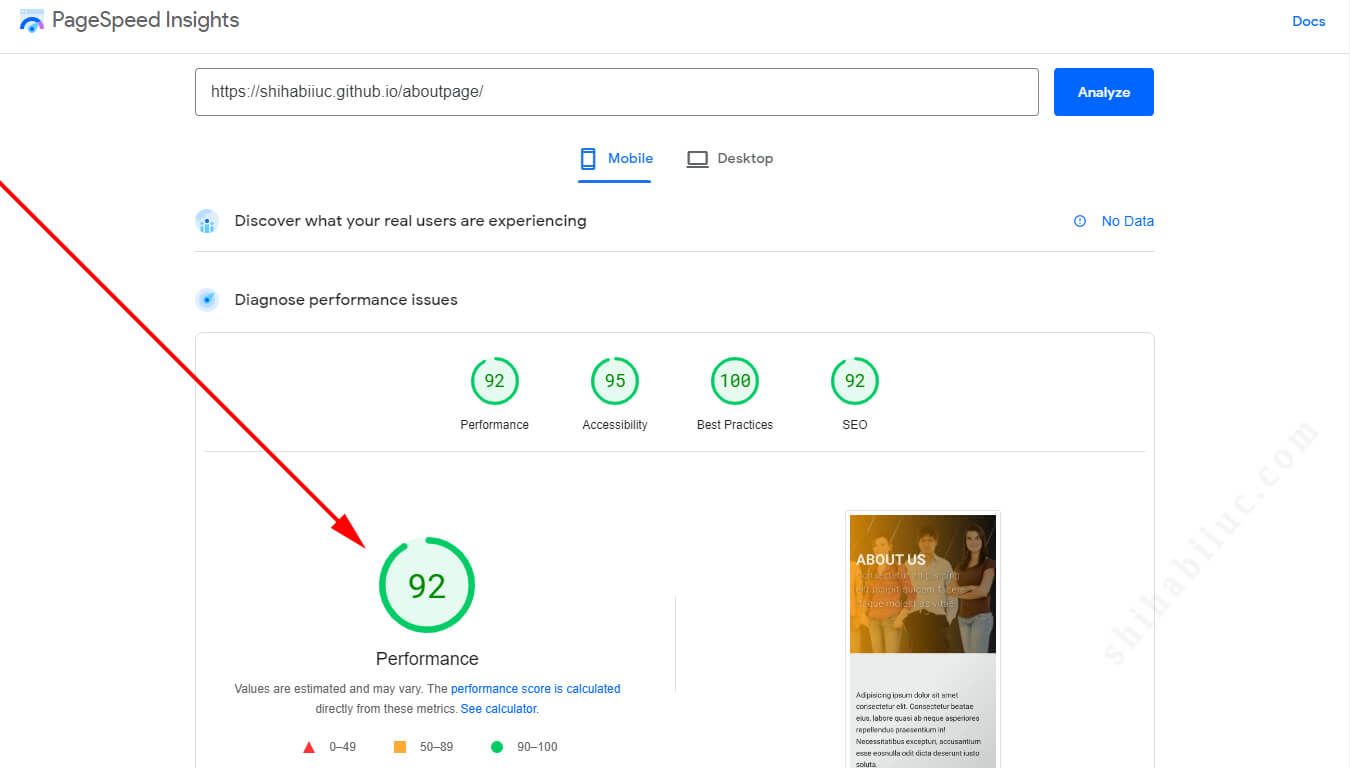Viewport: 1350px width, 768px height.
Task: Open the See calculator link
Action: tap(498, 709)
